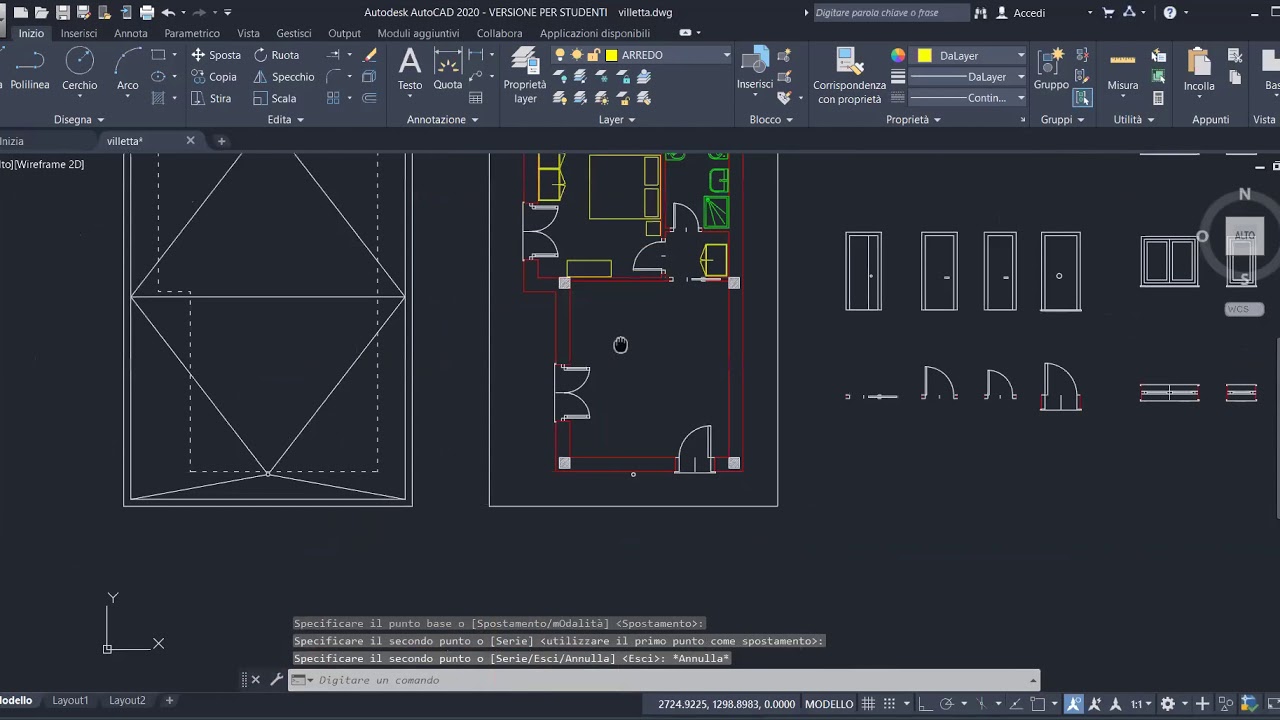Click the quick calculator icon in Utilità
1280x720 pixels.
point(1158,98)
